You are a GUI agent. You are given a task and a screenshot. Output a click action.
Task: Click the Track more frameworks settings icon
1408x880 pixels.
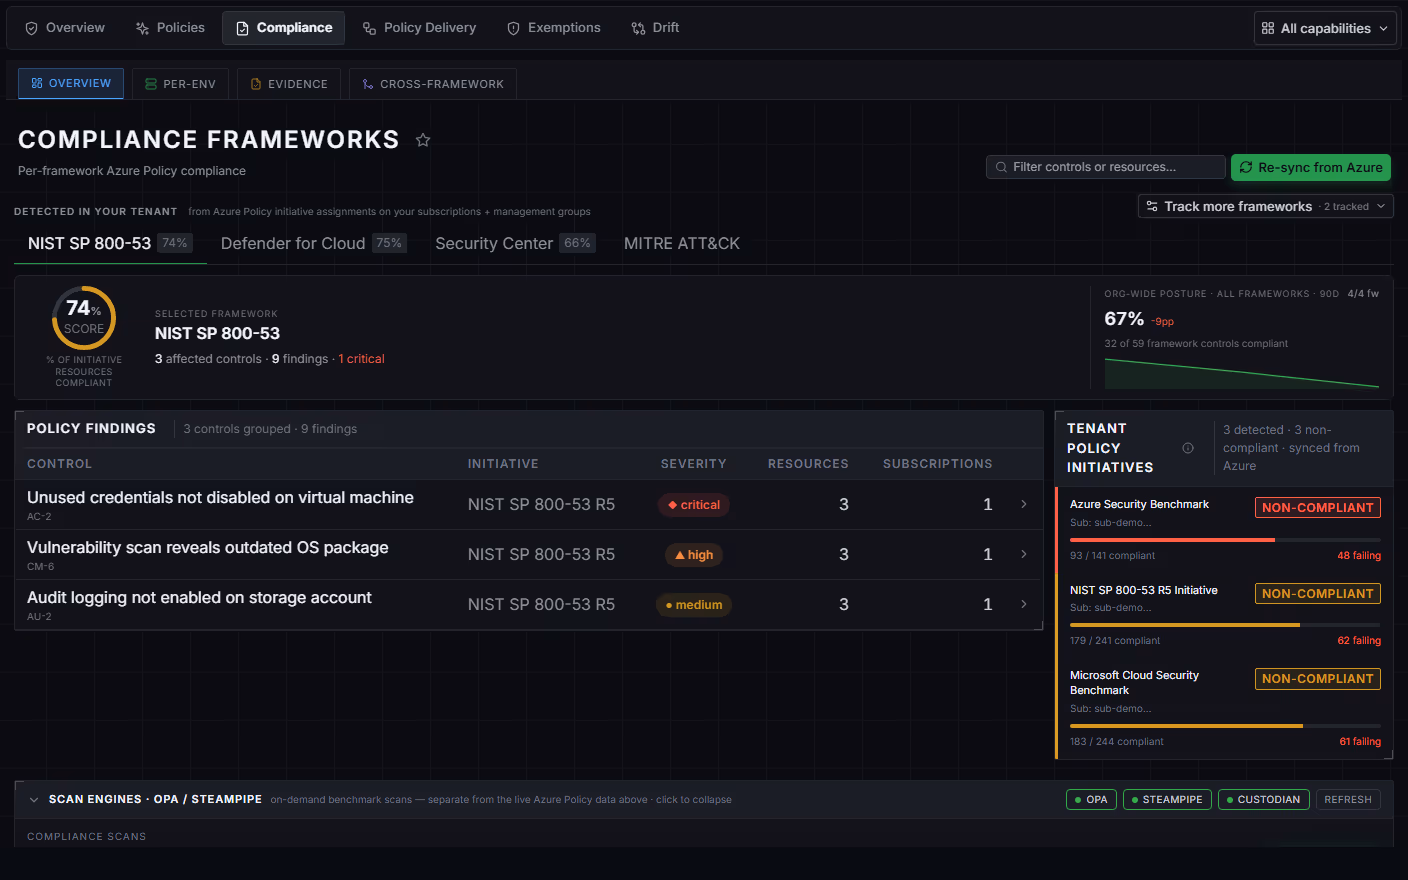click(1152, 206)
